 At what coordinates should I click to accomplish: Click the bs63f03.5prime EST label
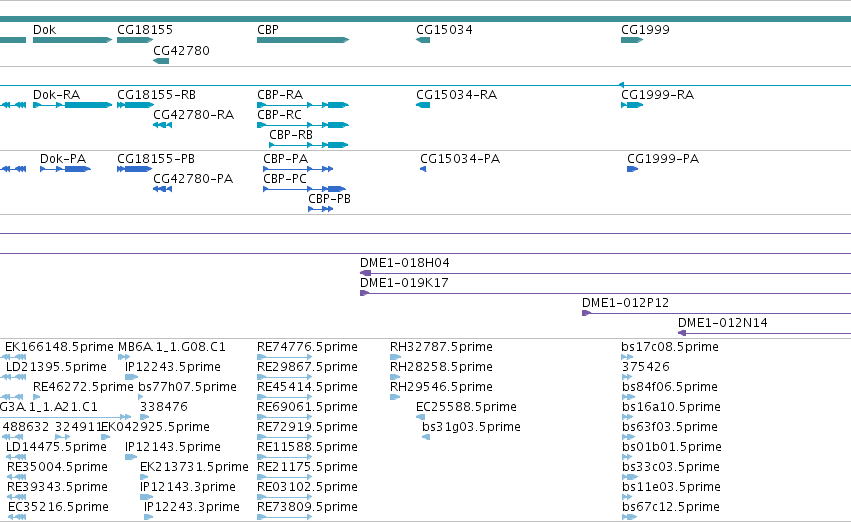point(670,427)
